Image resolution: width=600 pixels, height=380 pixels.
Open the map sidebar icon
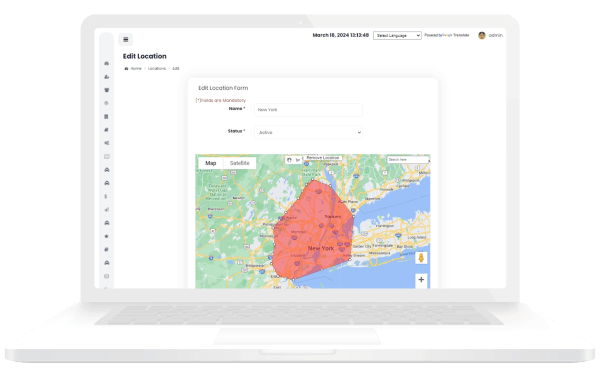(x=107, y=157)
